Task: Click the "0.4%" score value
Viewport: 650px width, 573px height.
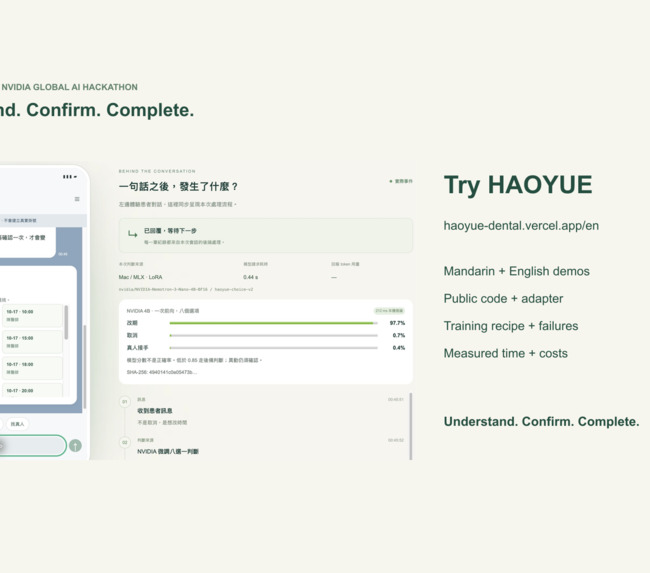Action: (399, 348)
